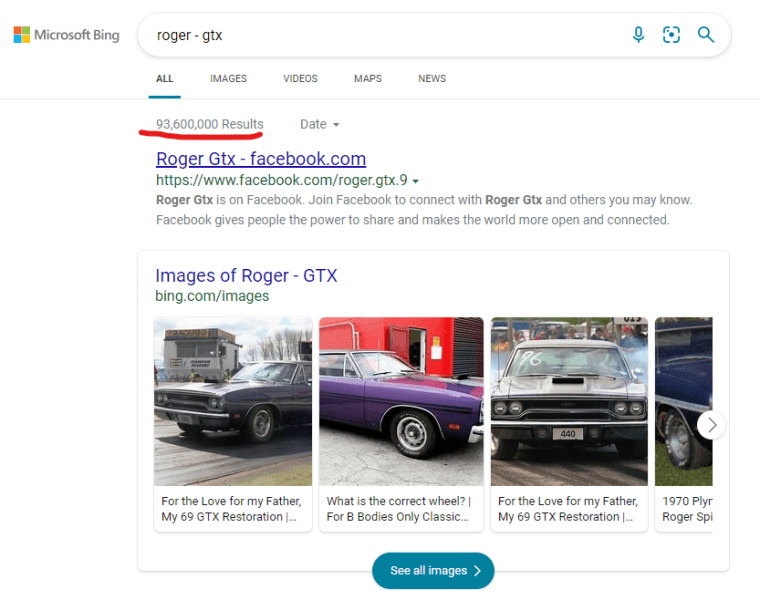Click the Microsoft Bing logo
The image size is (760, 600).
point(66,35)
